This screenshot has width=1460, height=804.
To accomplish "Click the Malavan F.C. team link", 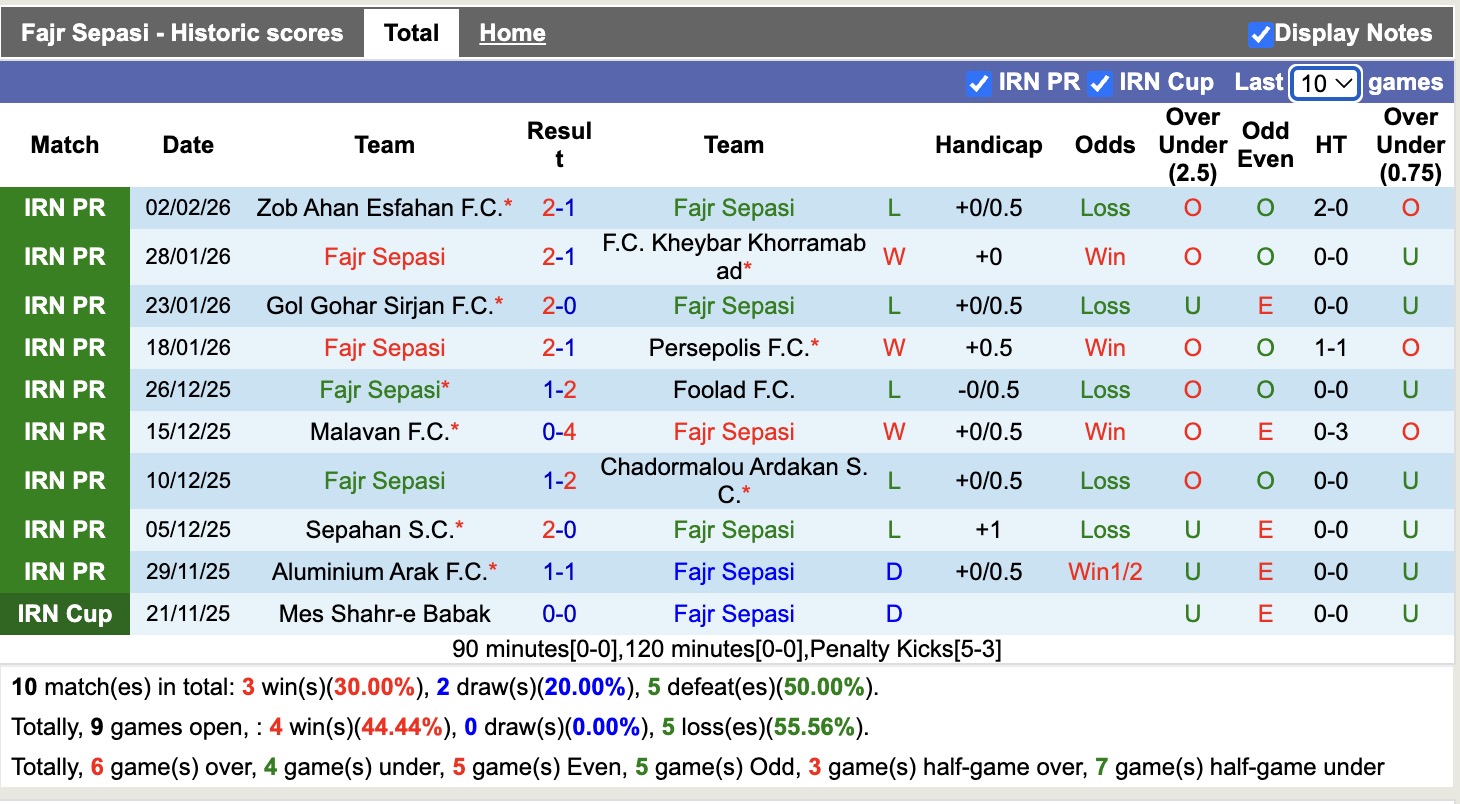I will click(380, 432).
